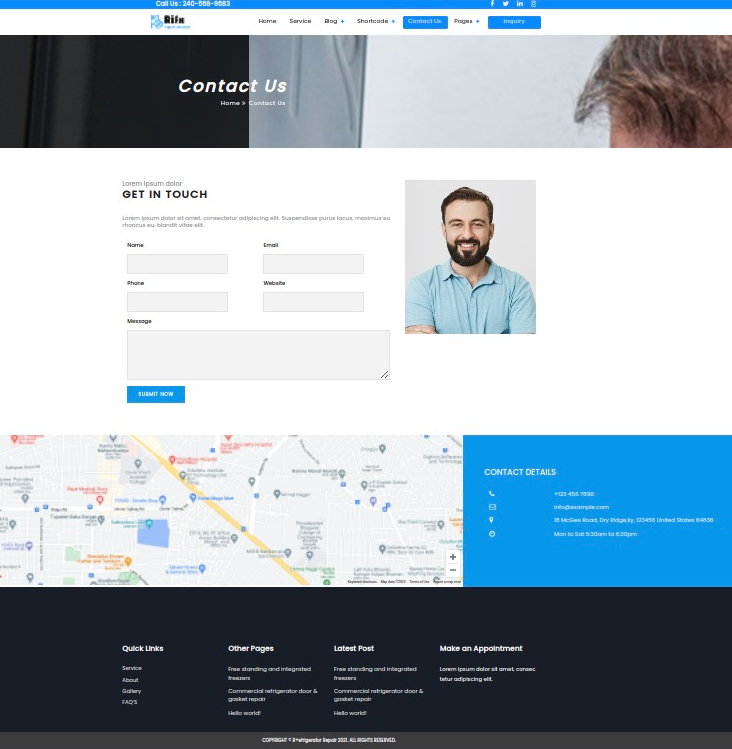
Task: Open the Instagram social icon
Action: pyautogui.click(x=533, y=4)
